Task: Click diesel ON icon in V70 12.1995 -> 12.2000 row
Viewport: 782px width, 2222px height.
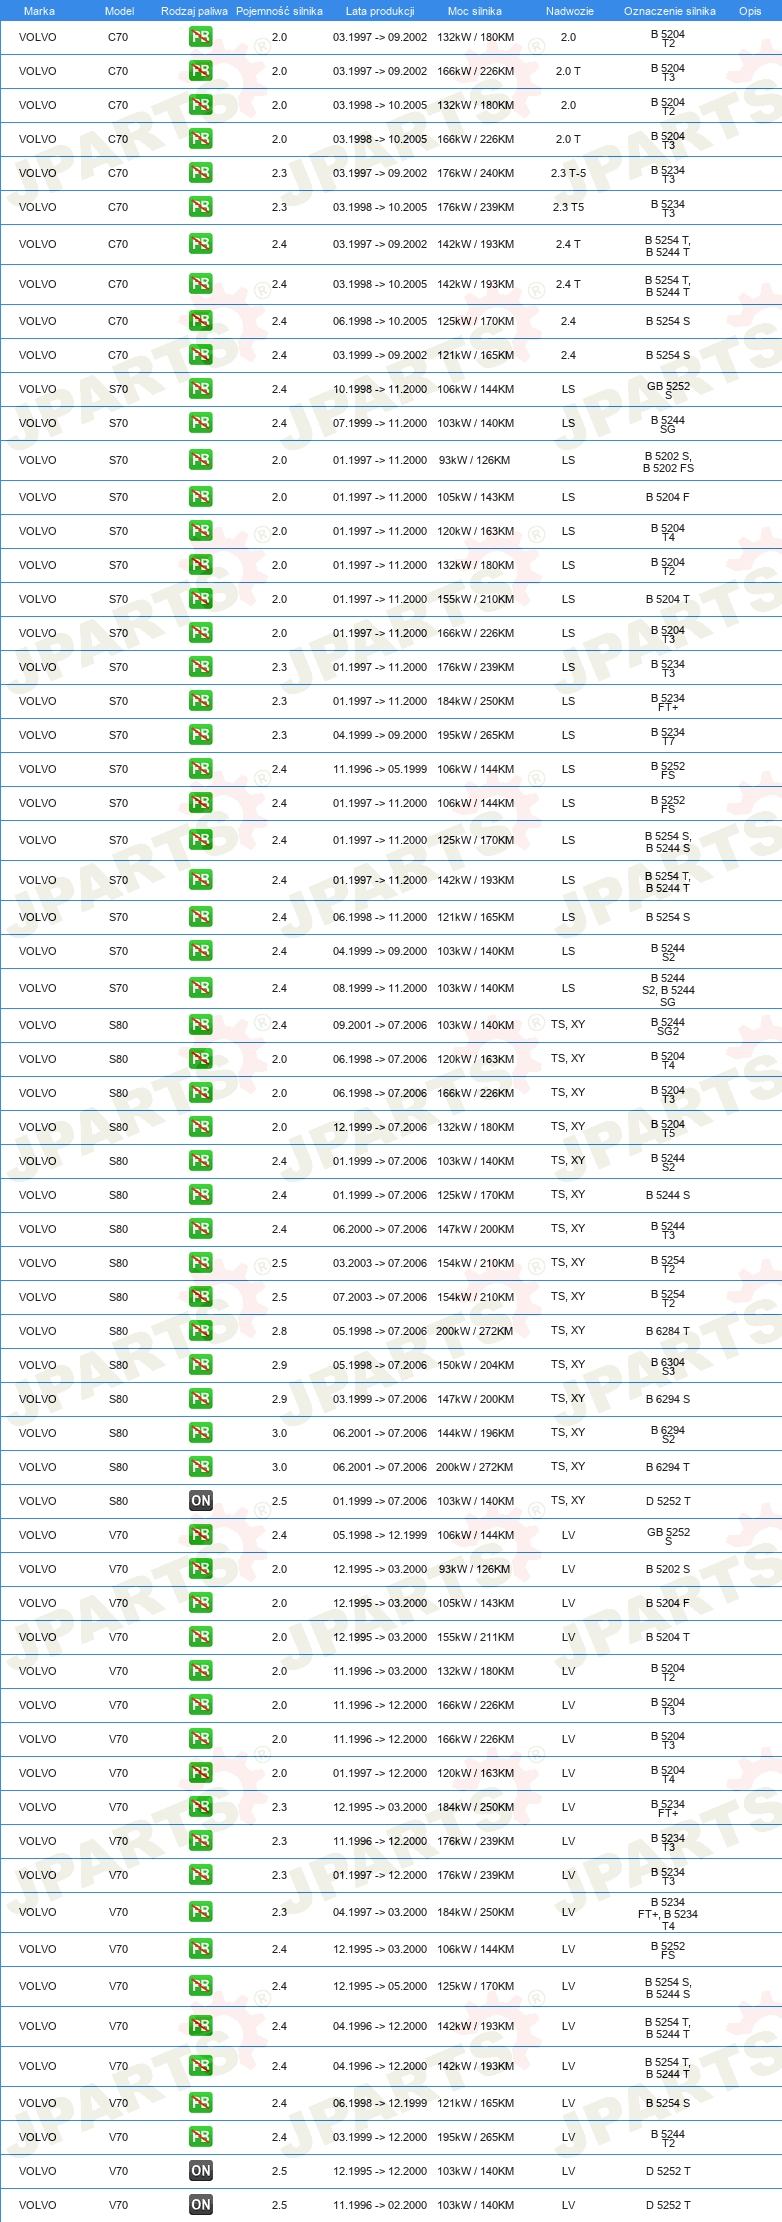Action: 200,2171
